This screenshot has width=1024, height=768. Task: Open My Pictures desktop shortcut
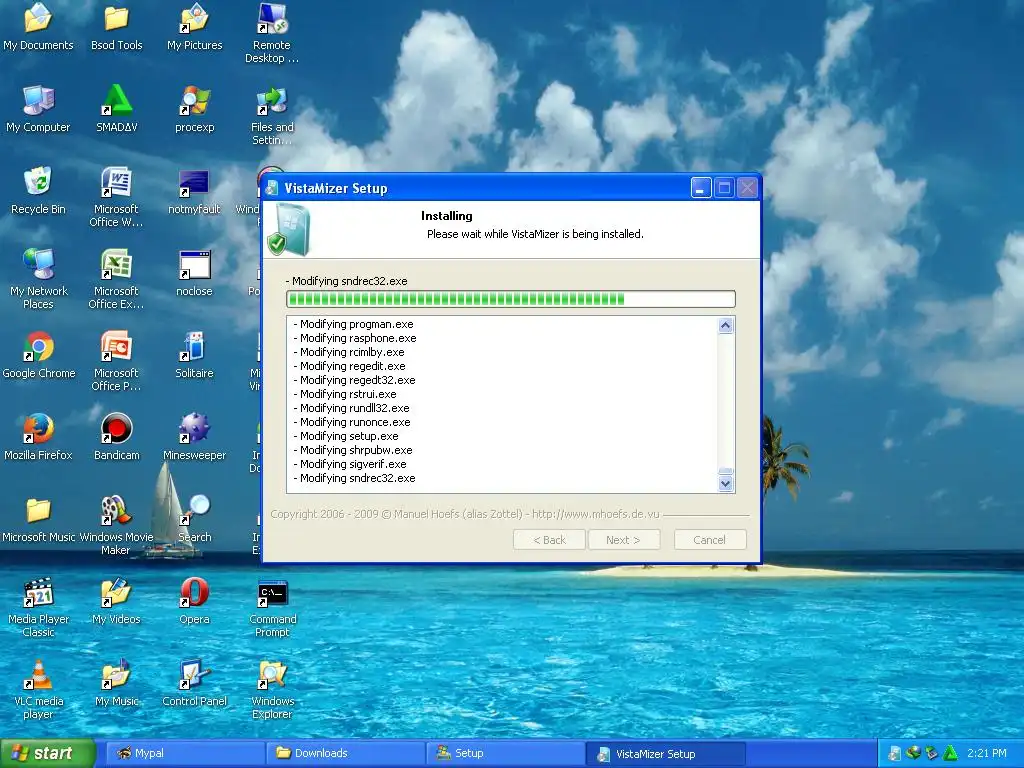195,27
